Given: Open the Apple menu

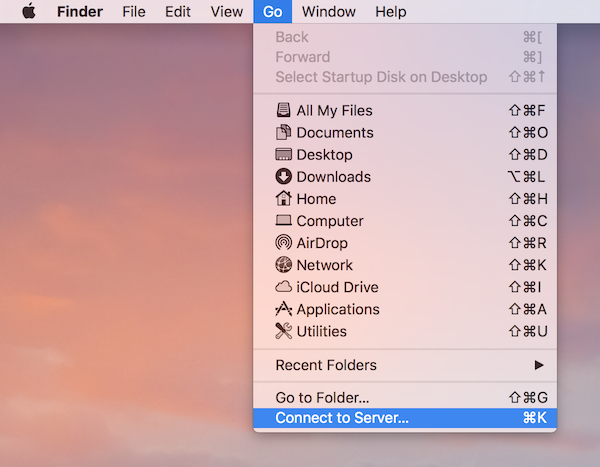Looking at the screenshot, I should pyautogui.click(x=28, y=12).
